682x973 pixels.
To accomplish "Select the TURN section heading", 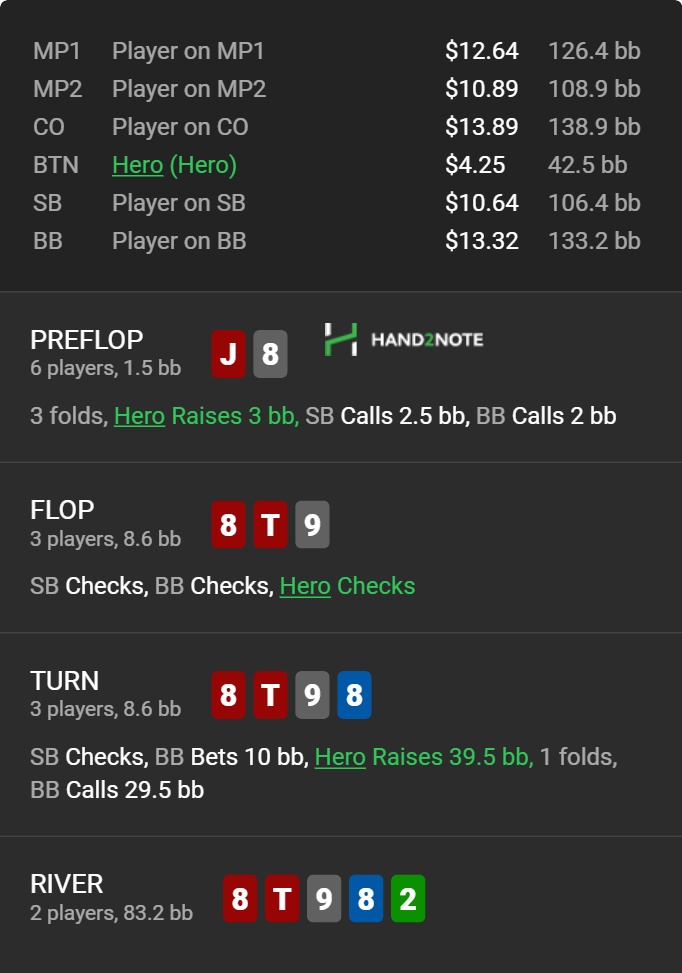I will click(x=65, y=681).
